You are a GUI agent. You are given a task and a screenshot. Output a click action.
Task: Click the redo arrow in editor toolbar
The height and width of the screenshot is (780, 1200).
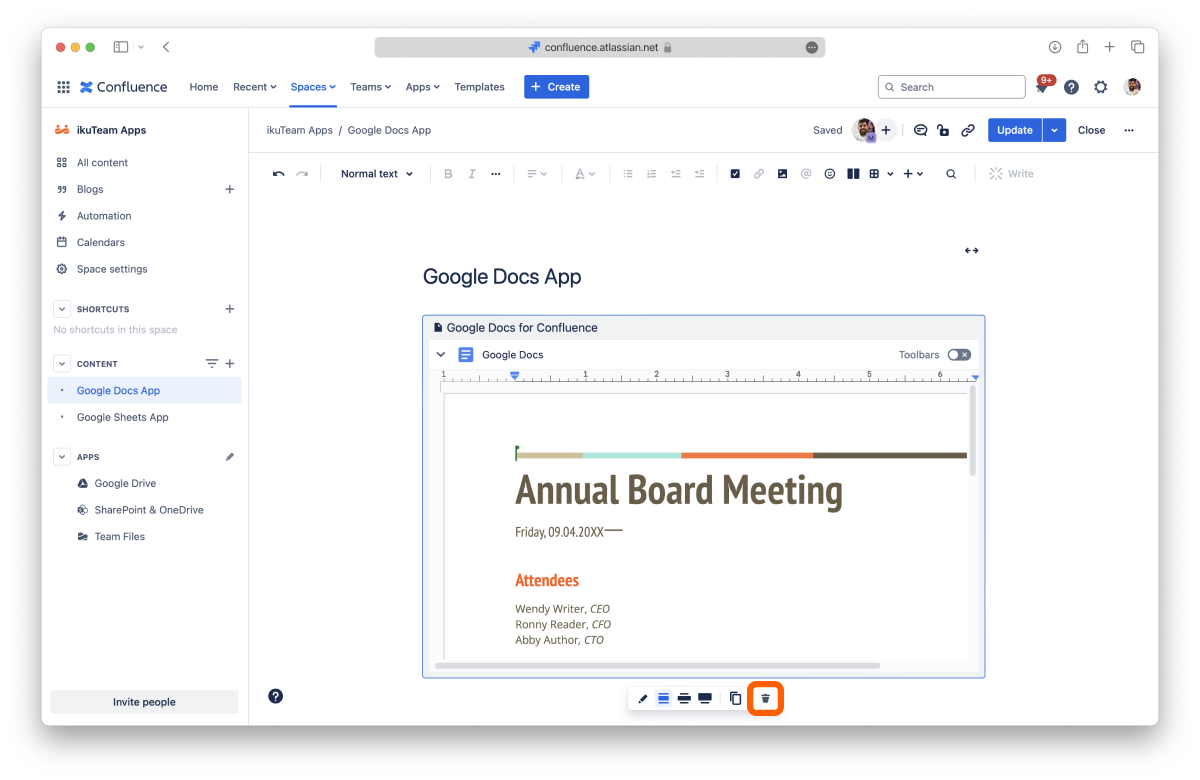[x=302, y=174]
